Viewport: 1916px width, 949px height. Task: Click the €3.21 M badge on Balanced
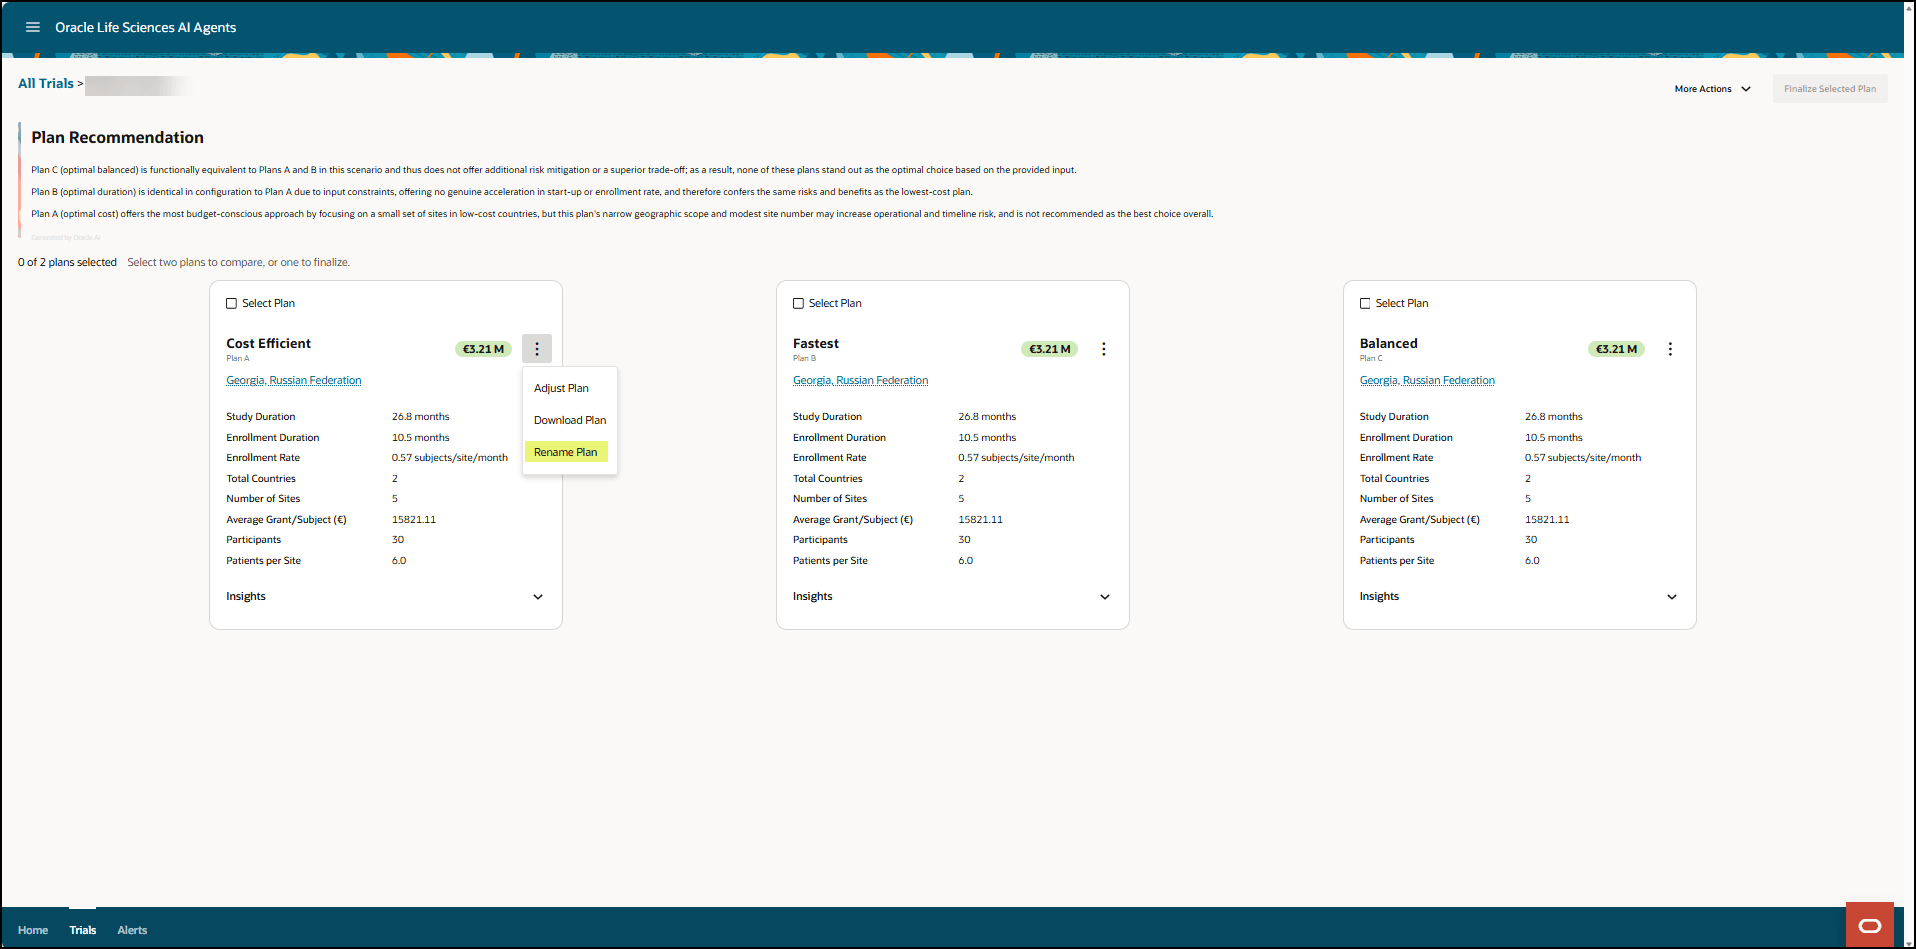1616,349
